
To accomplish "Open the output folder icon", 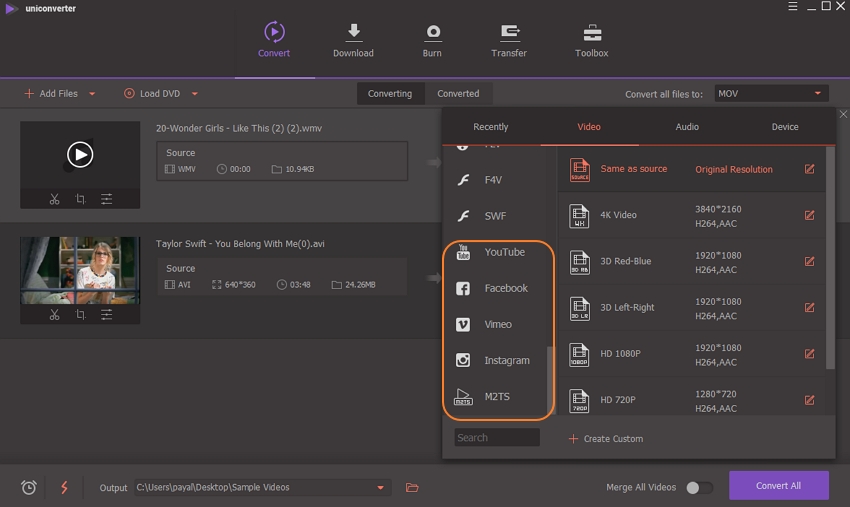I will point(412,487).
